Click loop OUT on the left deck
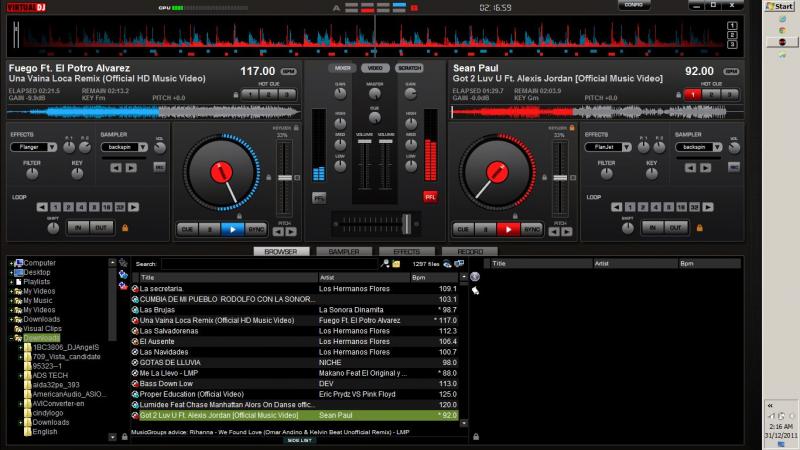 click(101, 227)
